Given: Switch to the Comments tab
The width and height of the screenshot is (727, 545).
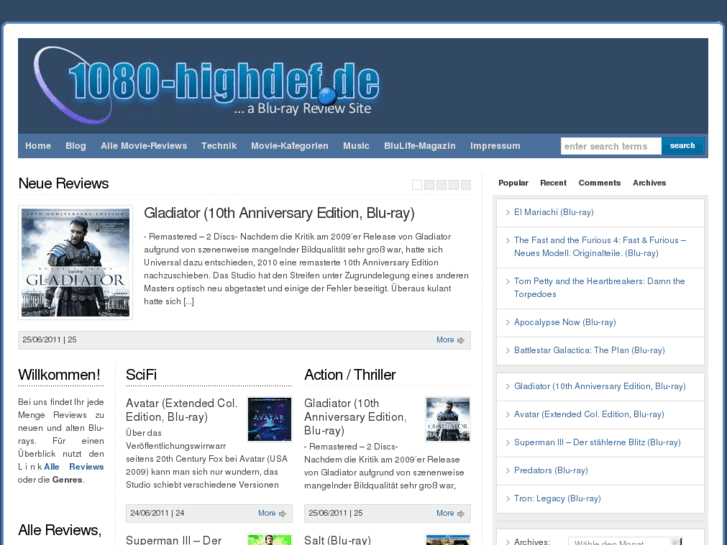Looking at the screenshot, I should (599, 183).
